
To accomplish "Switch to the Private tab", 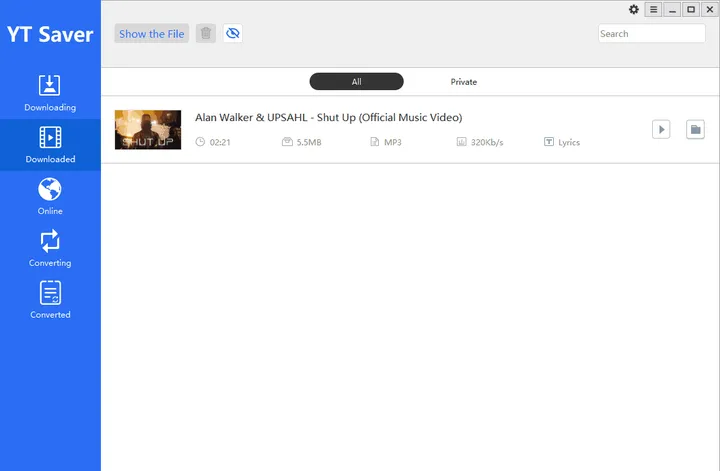I will [x=463, y=82].
